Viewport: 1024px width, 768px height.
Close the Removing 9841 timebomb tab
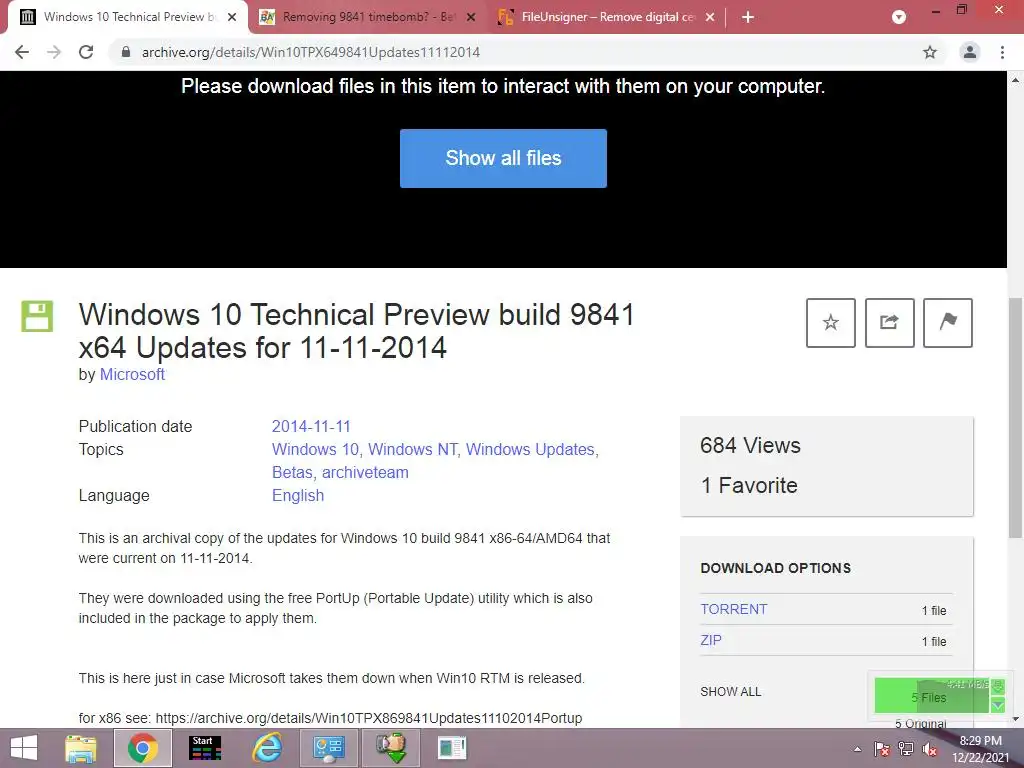[471, 17]
